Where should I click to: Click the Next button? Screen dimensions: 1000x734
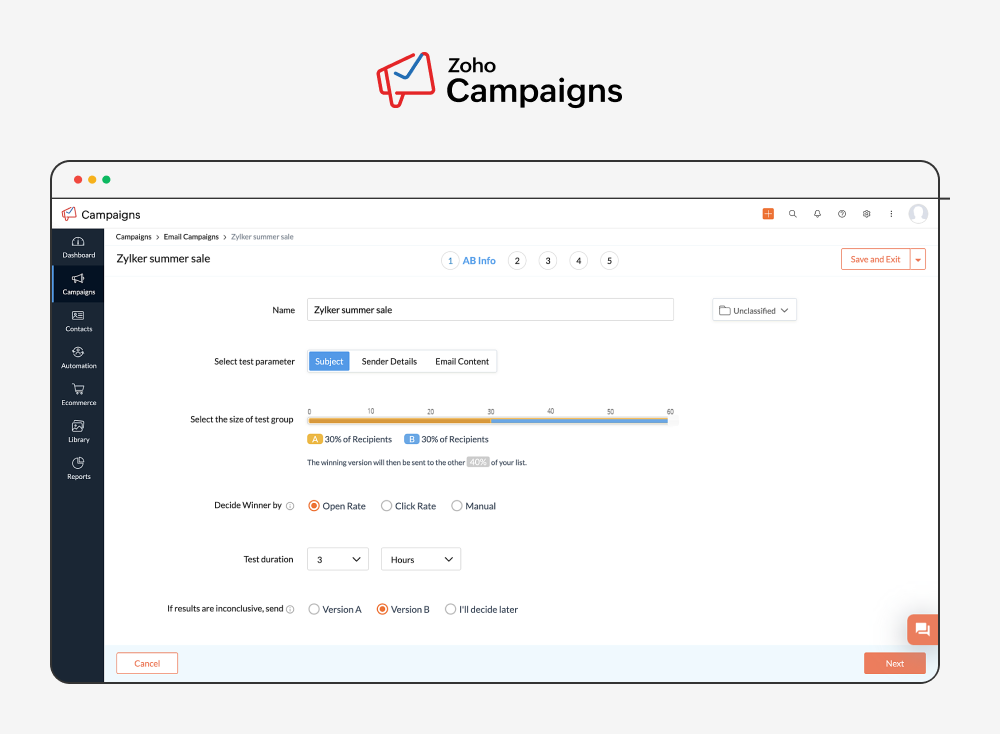[895, 663]
